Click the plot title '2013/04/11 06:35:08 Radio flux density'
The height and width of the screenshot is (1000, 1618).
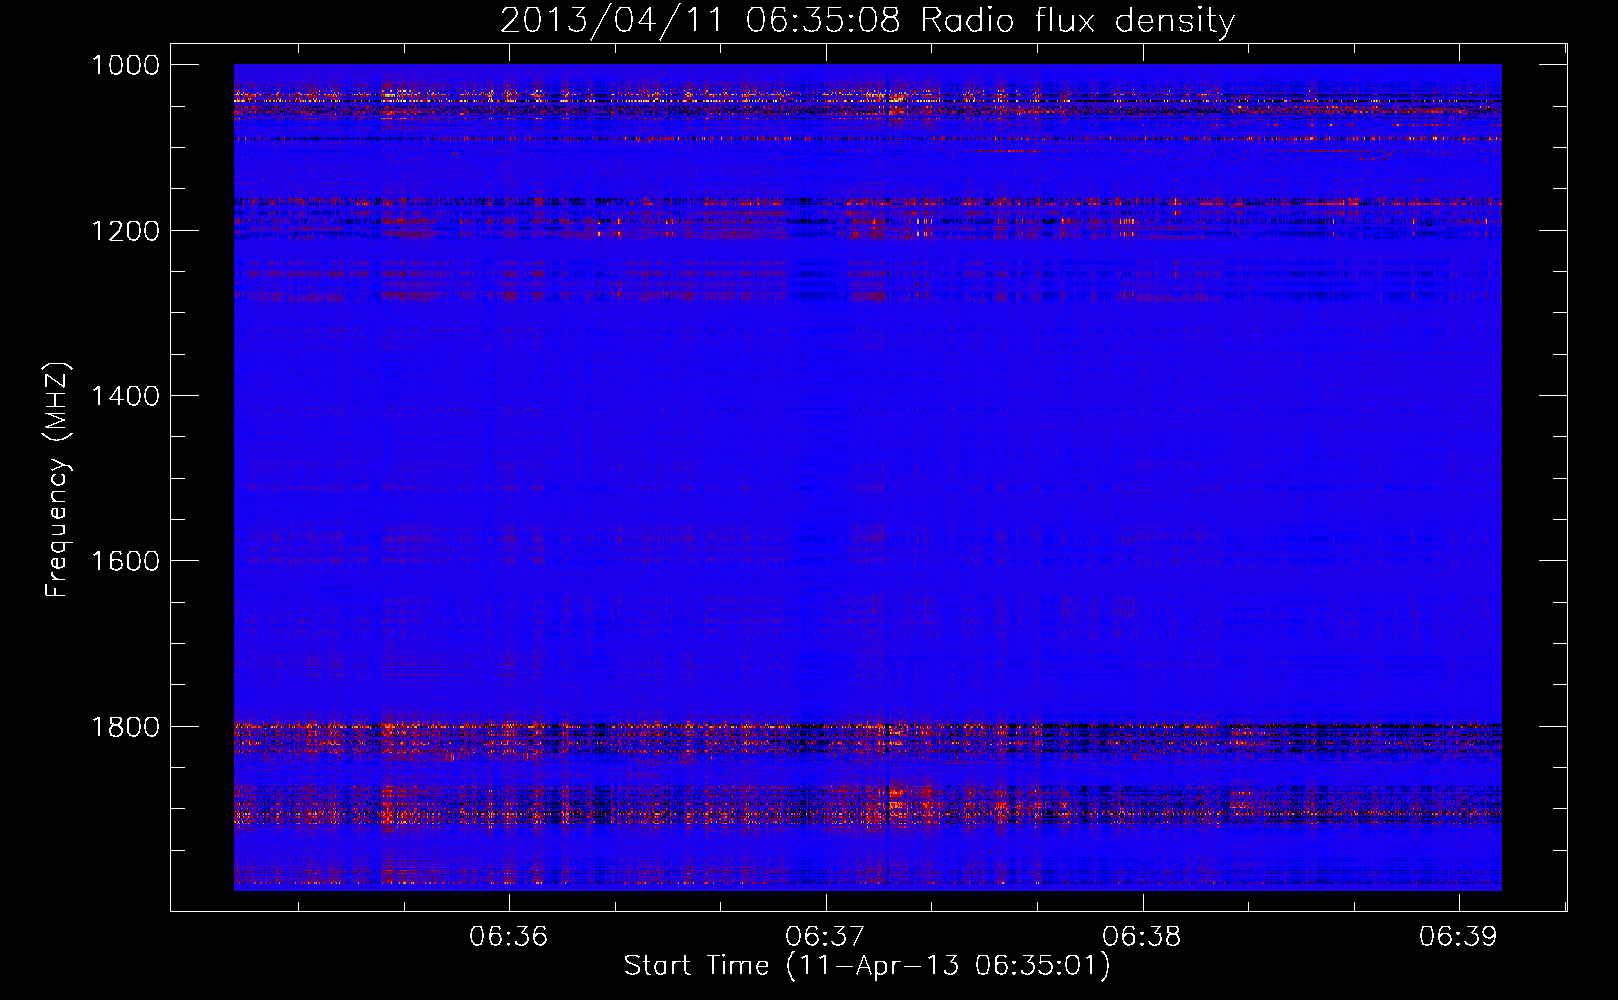point(867,21)
